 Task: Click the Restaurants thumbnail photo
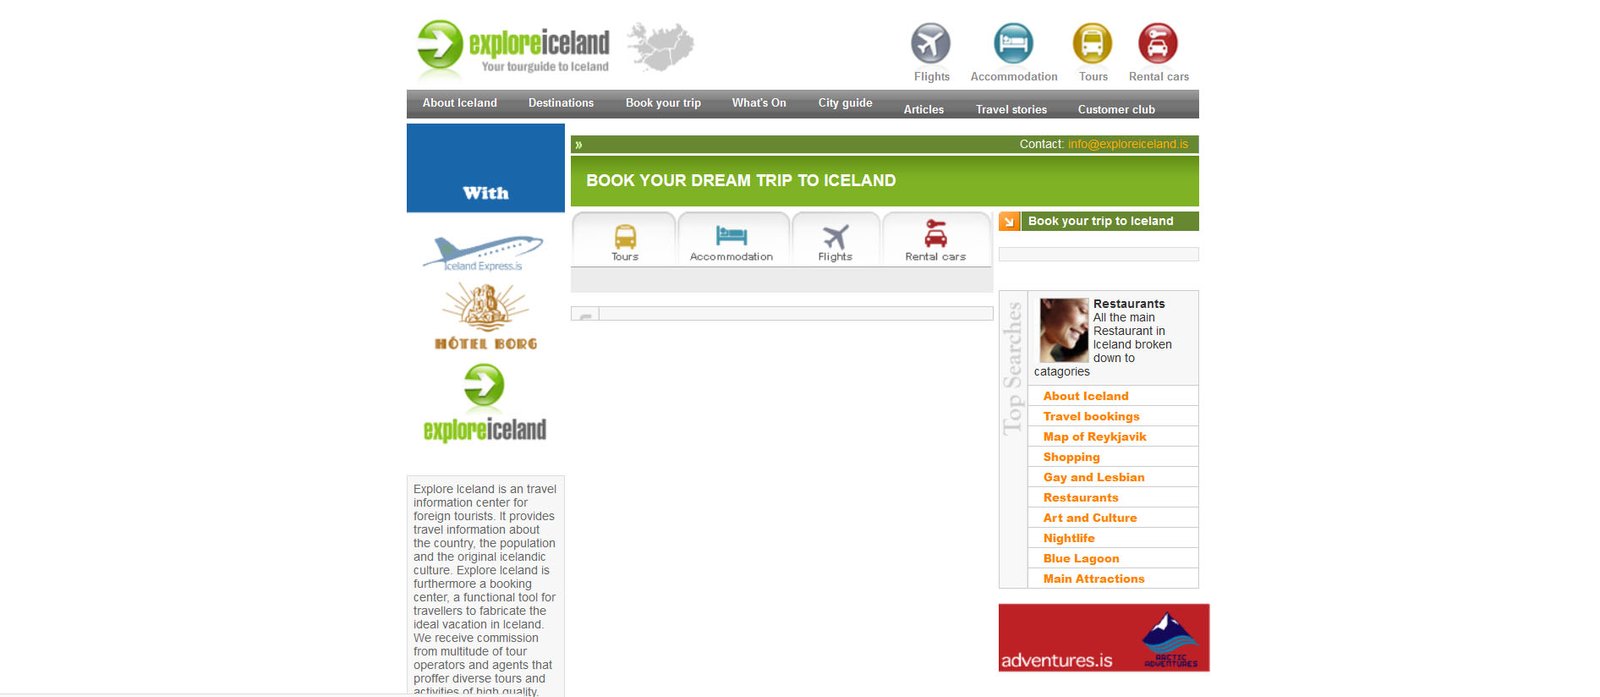click(1063, 330)
